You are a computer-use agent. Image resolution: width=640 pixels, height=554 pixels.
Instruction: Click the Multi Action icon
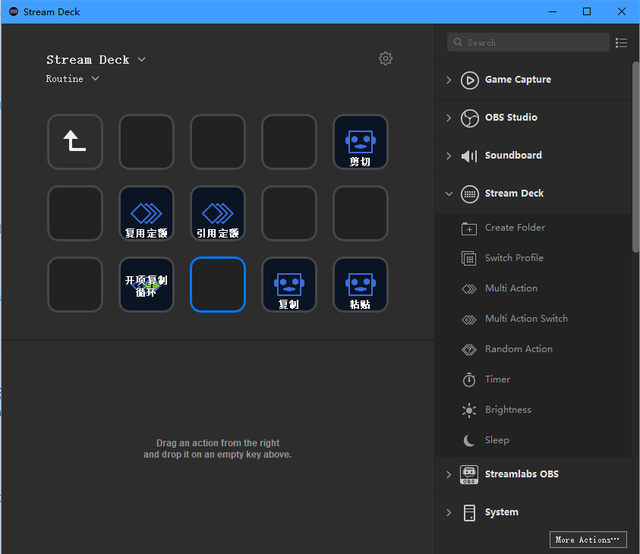(x=469, y=289)
